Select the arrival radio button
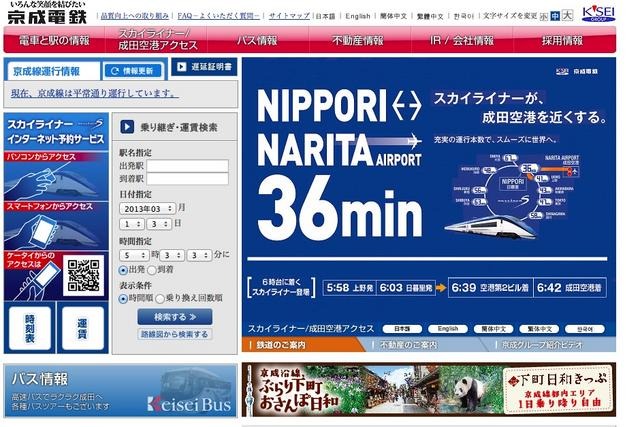 point(152,270)
